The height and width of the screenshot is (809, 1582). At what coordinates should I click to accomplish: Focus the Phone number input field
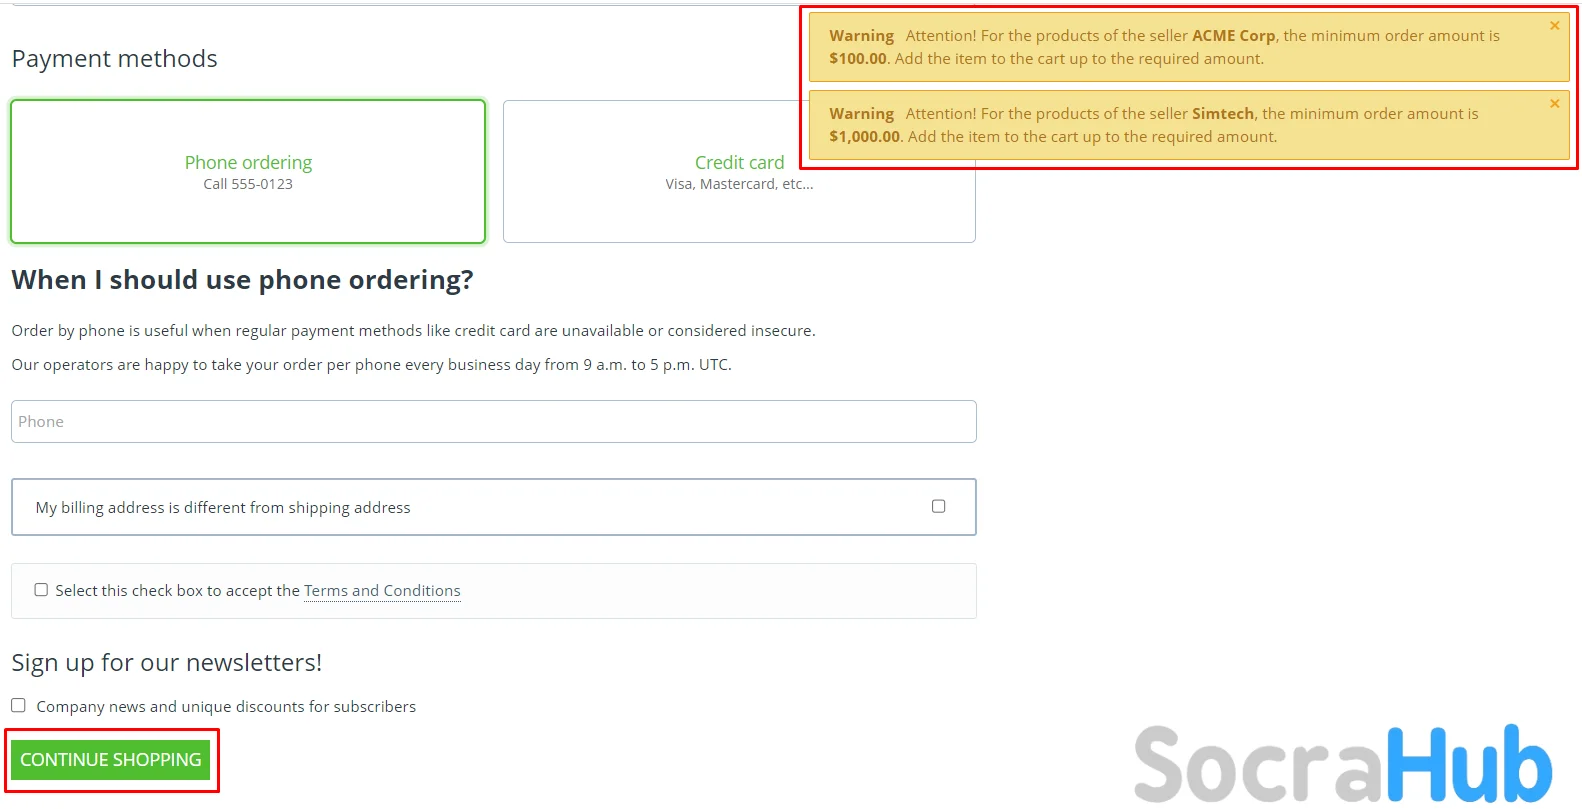coord(493,422)
